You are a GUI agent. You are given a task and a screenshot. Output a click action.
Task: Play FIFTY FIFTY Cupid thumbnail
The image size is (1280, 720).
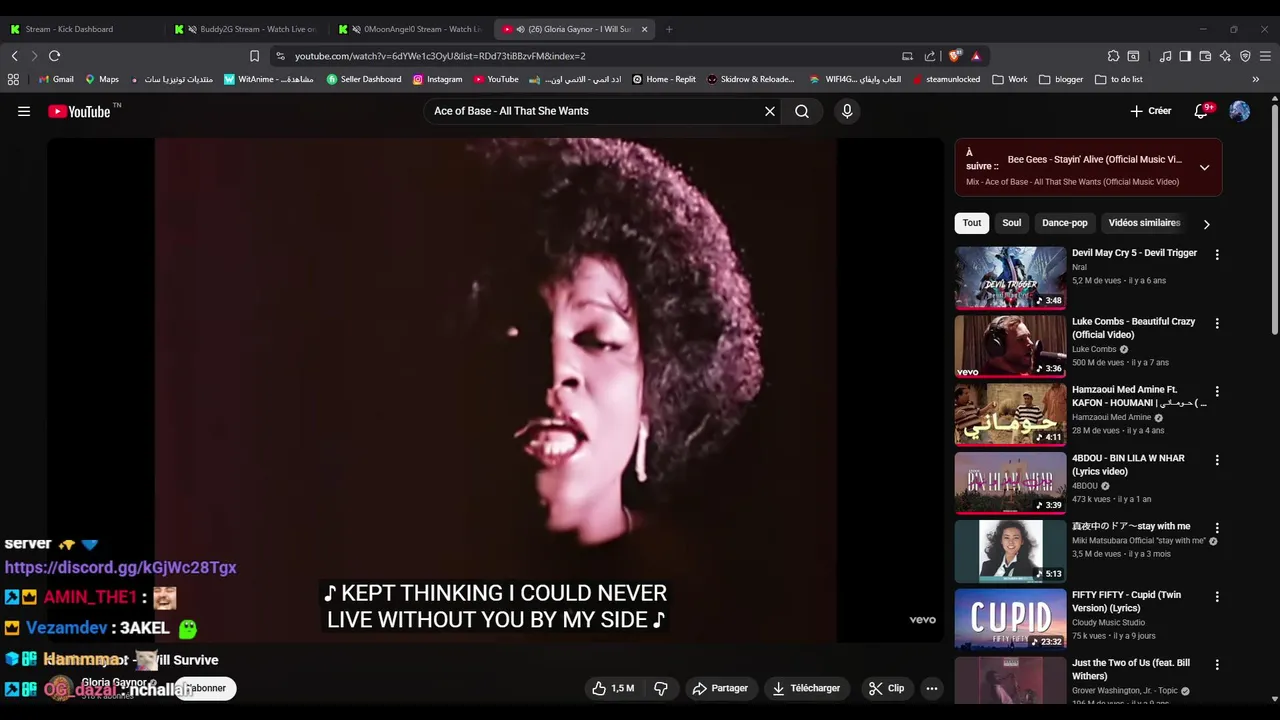1010,619
